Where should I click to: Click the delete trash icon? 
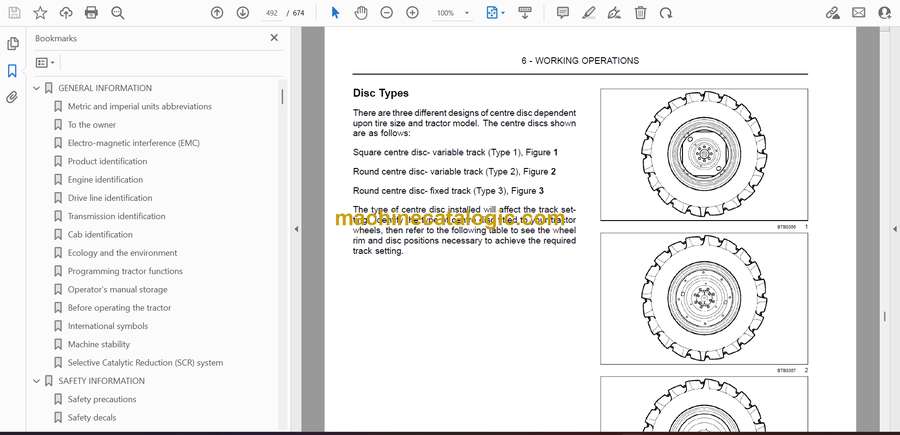tap(640, 13)
